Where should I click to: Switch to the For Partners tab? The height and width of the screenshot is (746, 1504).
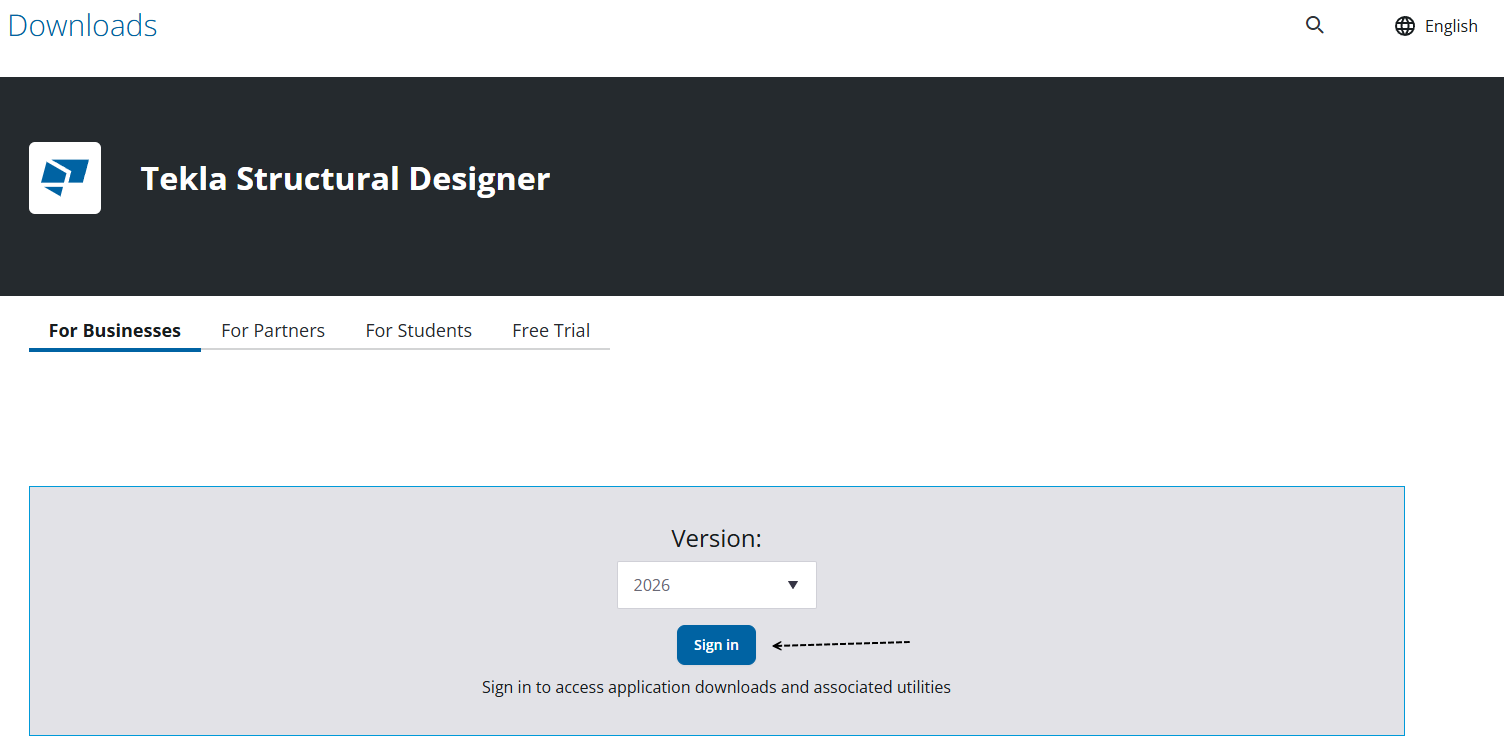(x=273, y=330)
